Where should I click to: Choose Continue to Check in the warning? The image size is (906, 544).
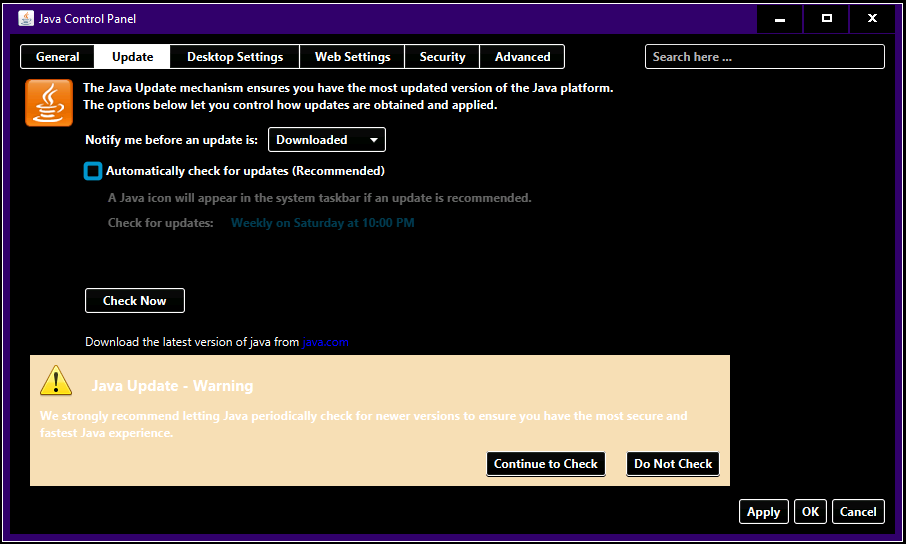[546, 464]
